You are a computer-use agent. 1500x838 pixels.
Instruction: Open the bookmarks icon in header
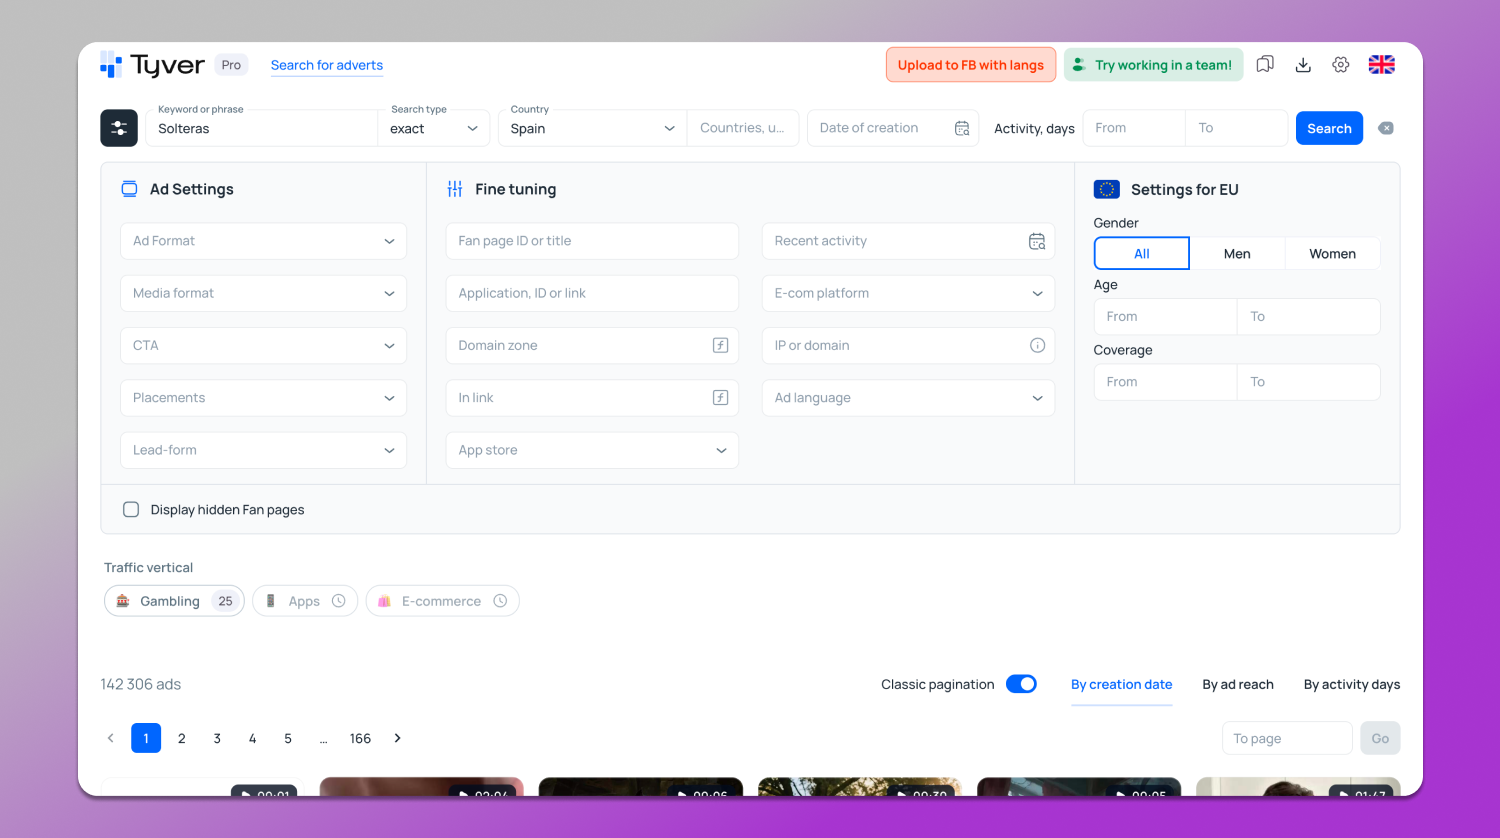[x=1265, y=65]
